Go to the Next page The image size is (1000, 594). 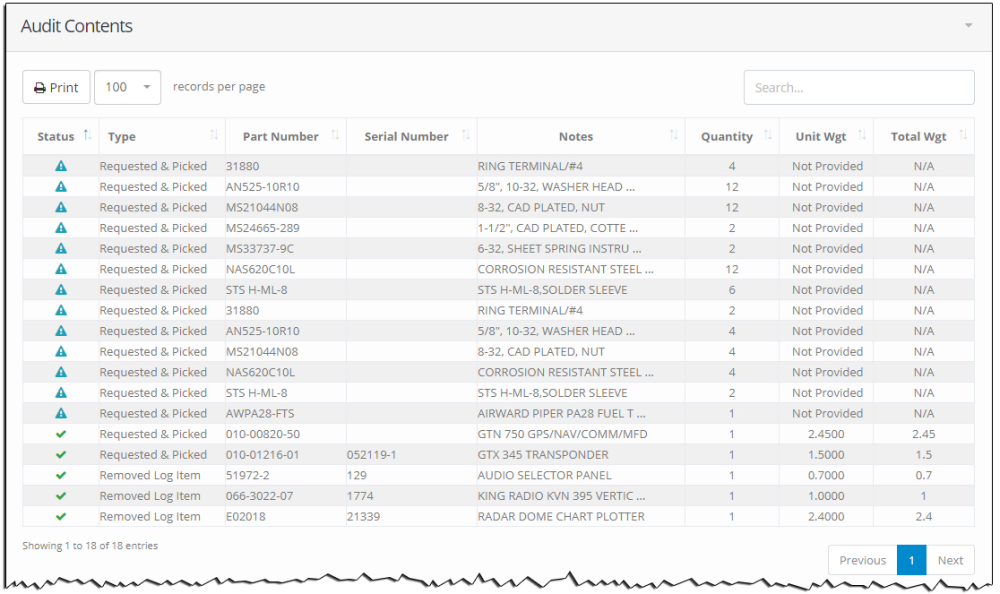(x=950, y=560)
